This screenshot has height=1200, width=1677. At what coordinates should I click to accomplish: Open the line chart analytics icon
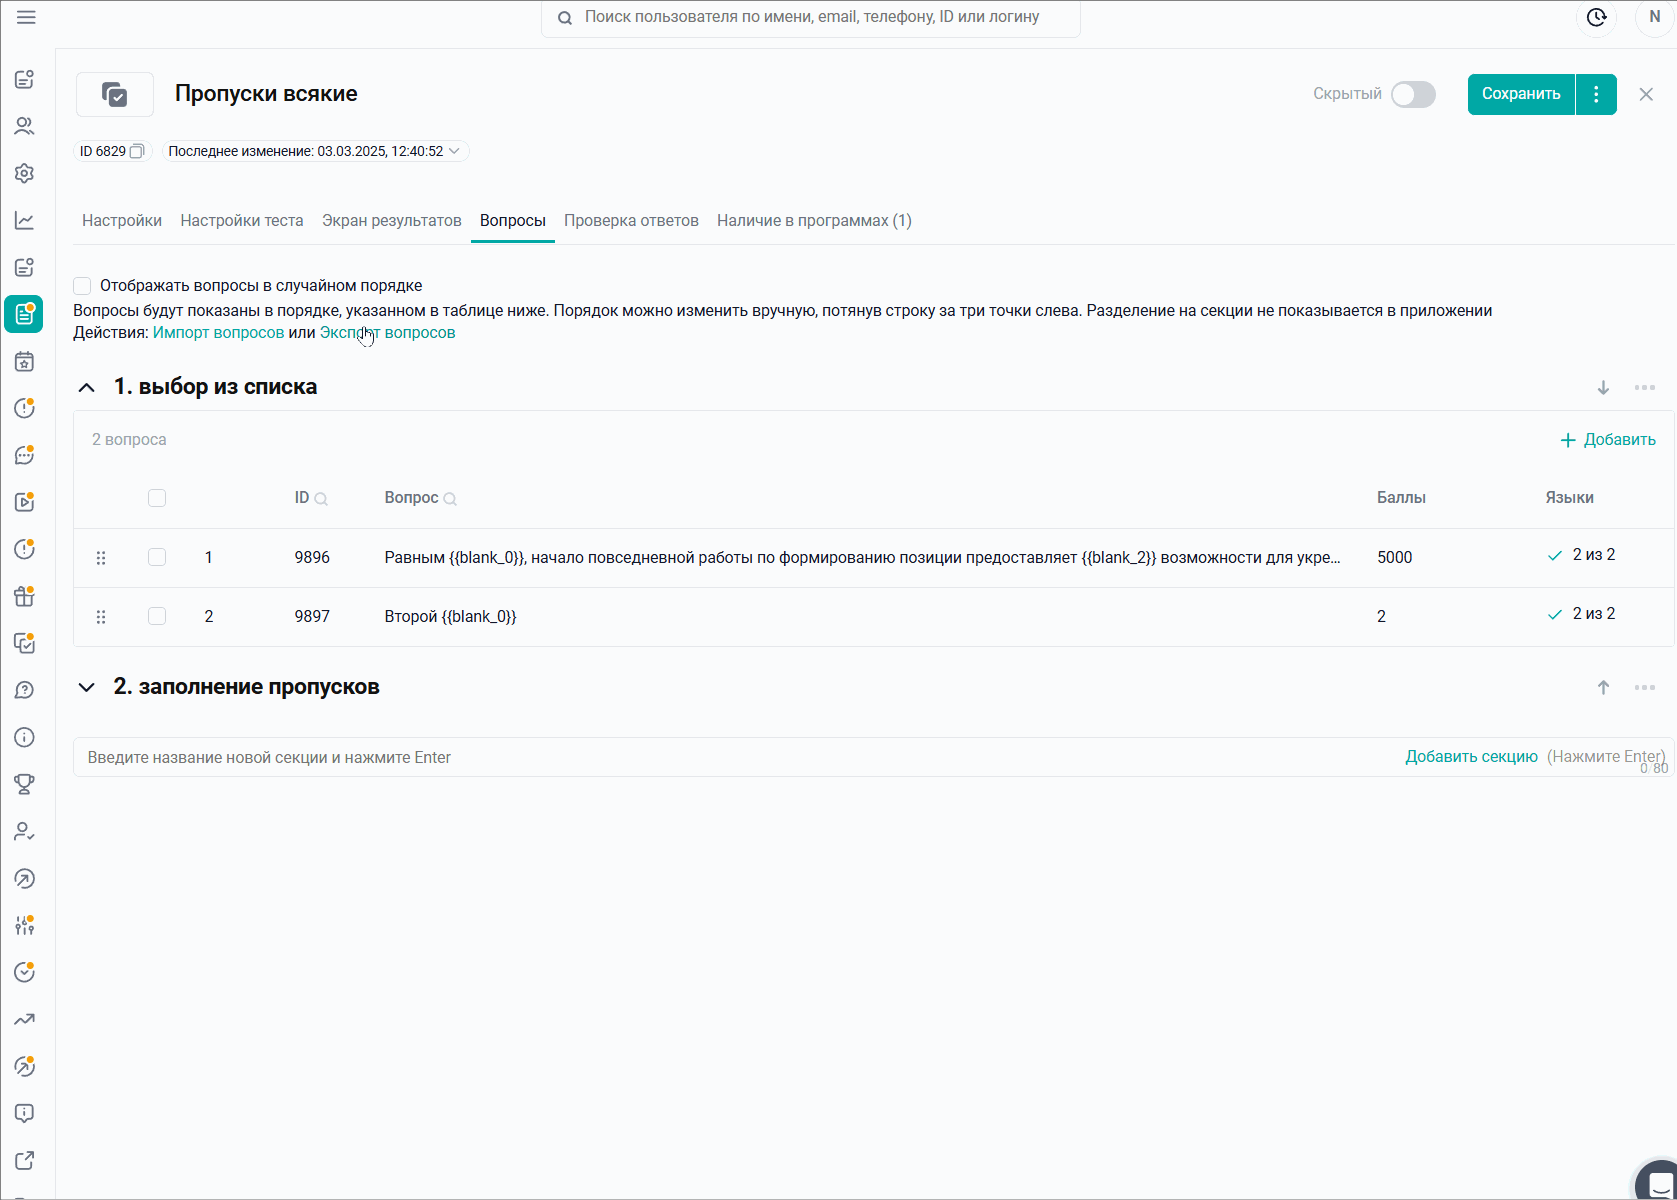click(25, 220)
